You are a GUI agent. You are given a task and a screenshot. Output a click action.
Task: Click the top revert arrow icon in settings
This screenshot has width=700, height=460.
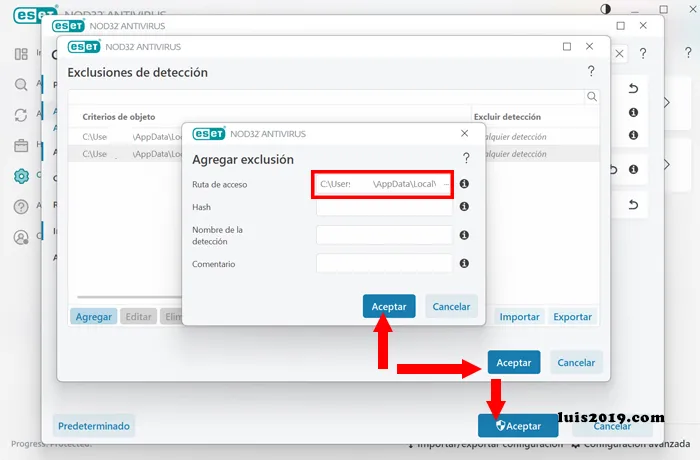(x=633, y=88)
